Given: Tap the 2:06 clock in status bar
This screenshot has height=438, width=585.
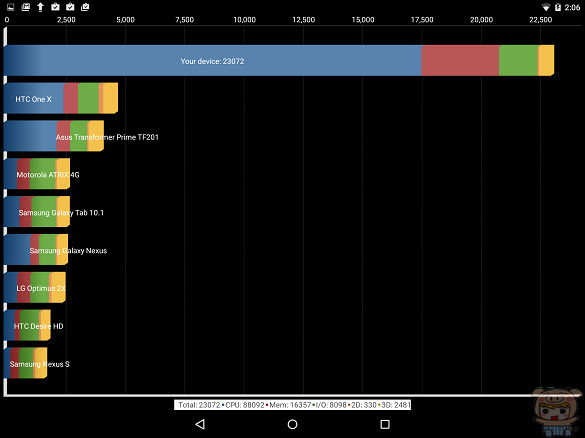Looking at the screenshot, I should click(x=572, y=7).
